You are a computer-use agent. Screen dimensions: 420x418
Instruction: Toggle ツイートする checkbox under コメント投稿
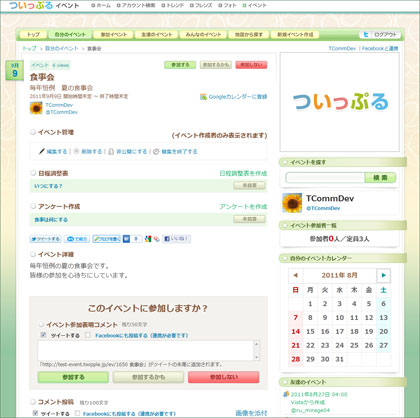click(35, 413)
